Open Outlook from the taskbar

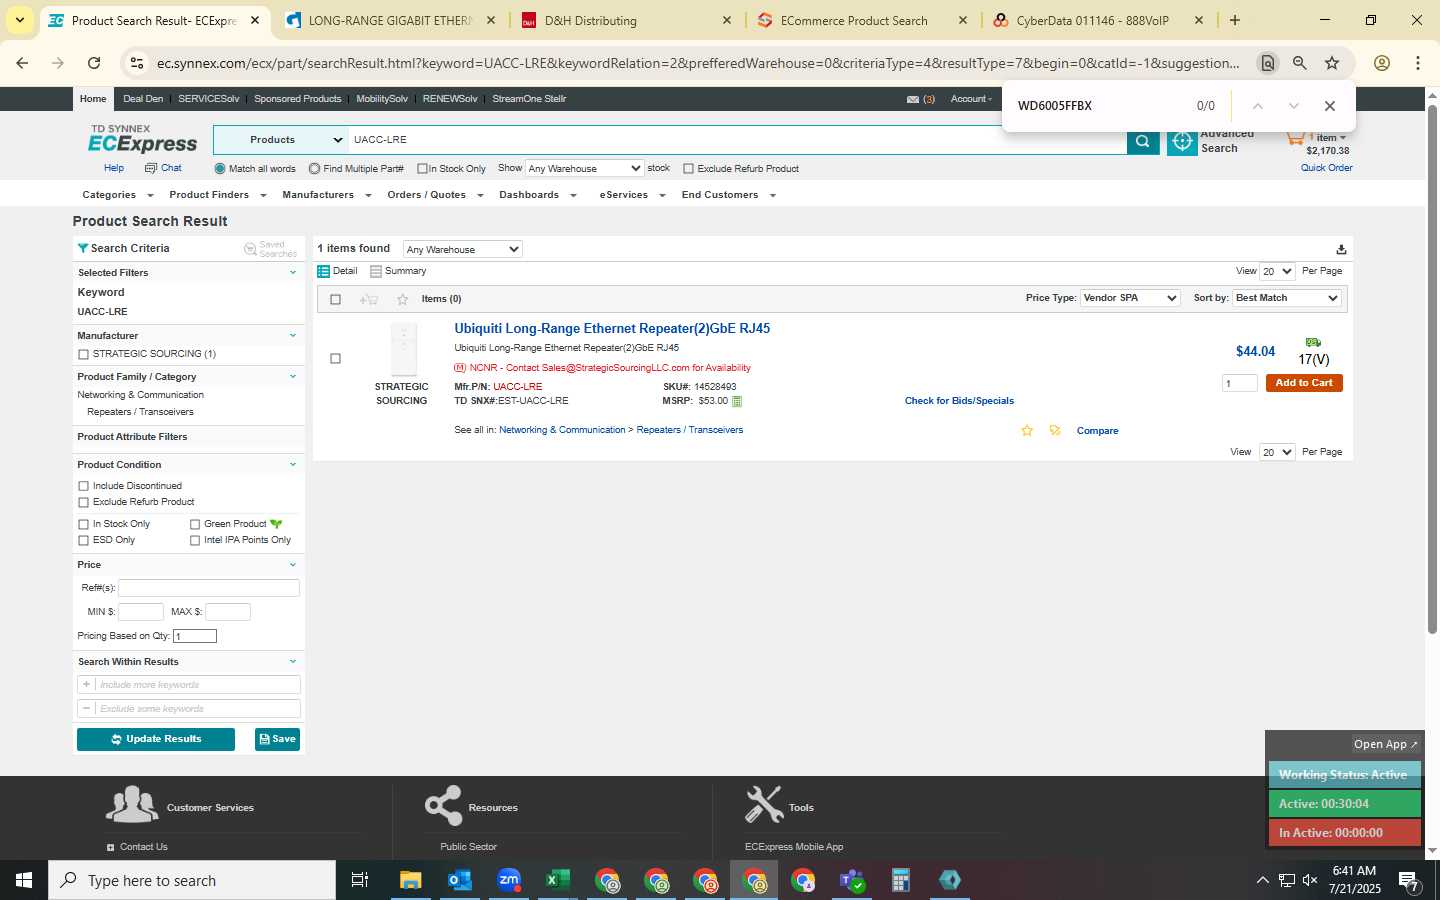tap(459, 880)
